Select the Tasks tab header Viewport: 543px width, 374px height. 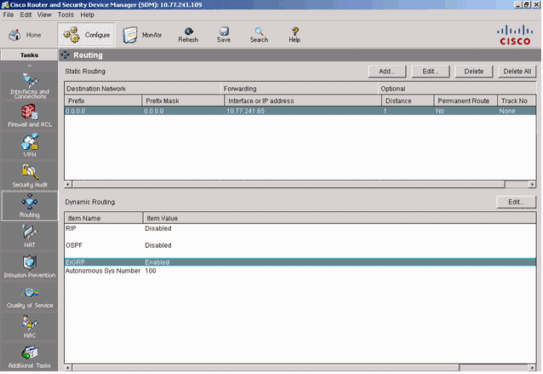pyautogui.click(x=29, y=55)
